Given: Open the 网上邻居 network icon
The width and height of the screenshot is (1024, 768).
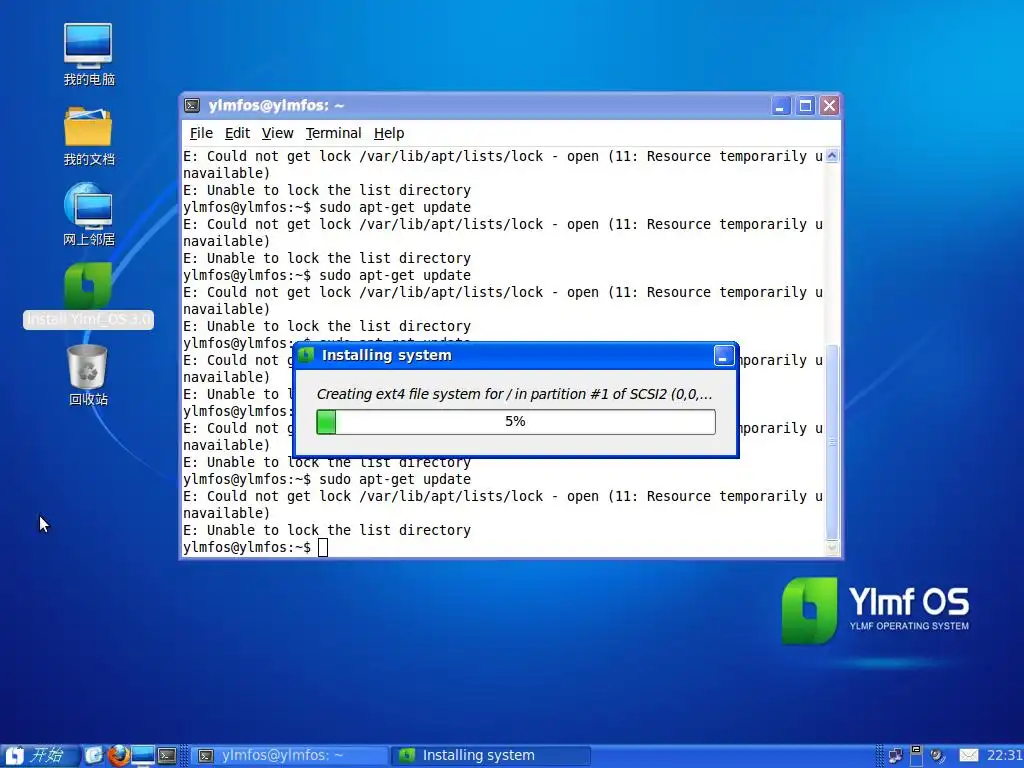Looking at the screenshot, I should click(x=88, y=216).
